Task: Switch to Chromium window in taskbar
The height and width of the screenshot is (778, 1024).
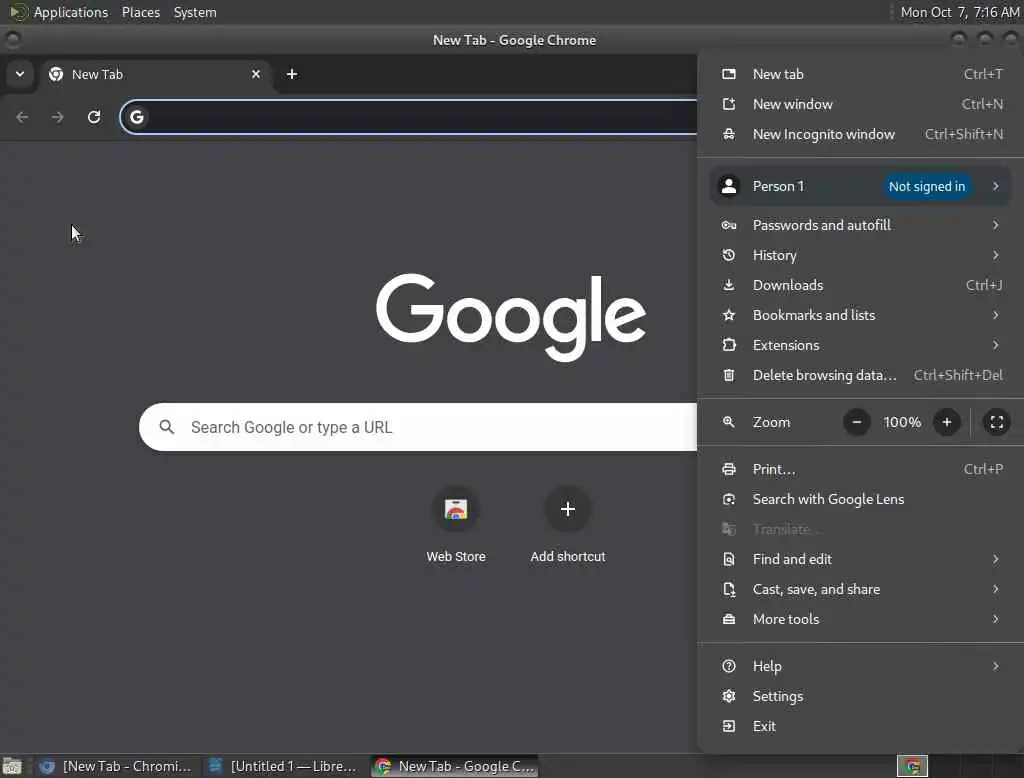Action: click(x=115, y=766)
